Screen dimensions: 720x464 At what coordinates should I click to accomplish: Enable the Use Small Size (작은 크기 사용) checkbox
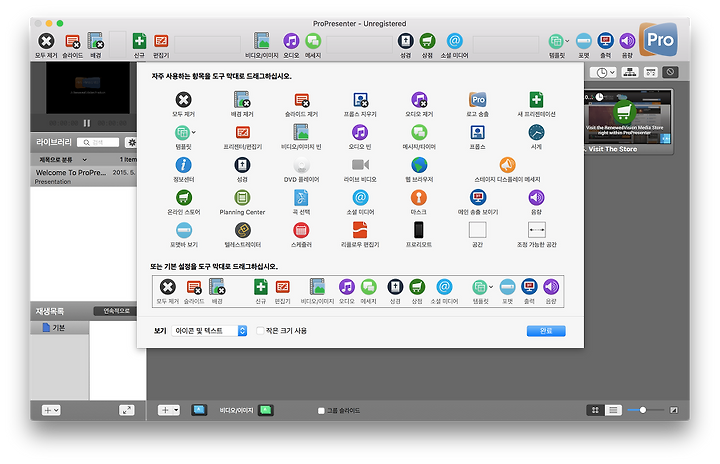pos(260,331)
